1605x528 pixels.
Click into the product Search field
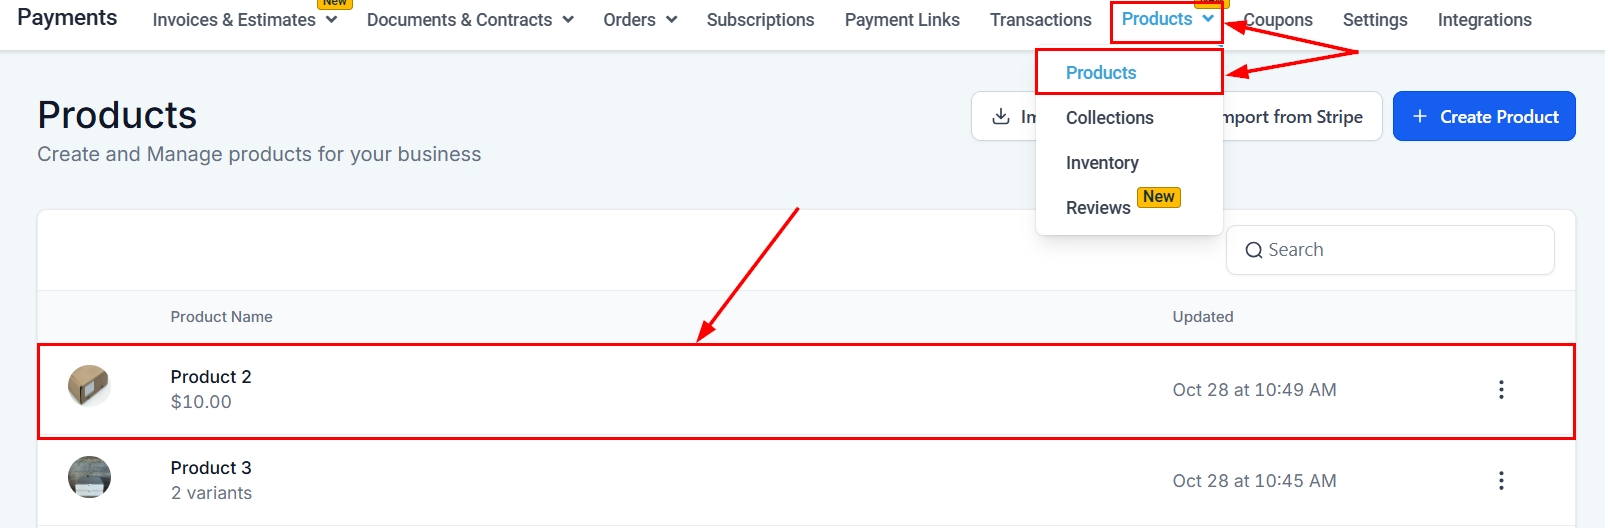click(x=1400, y=250)
